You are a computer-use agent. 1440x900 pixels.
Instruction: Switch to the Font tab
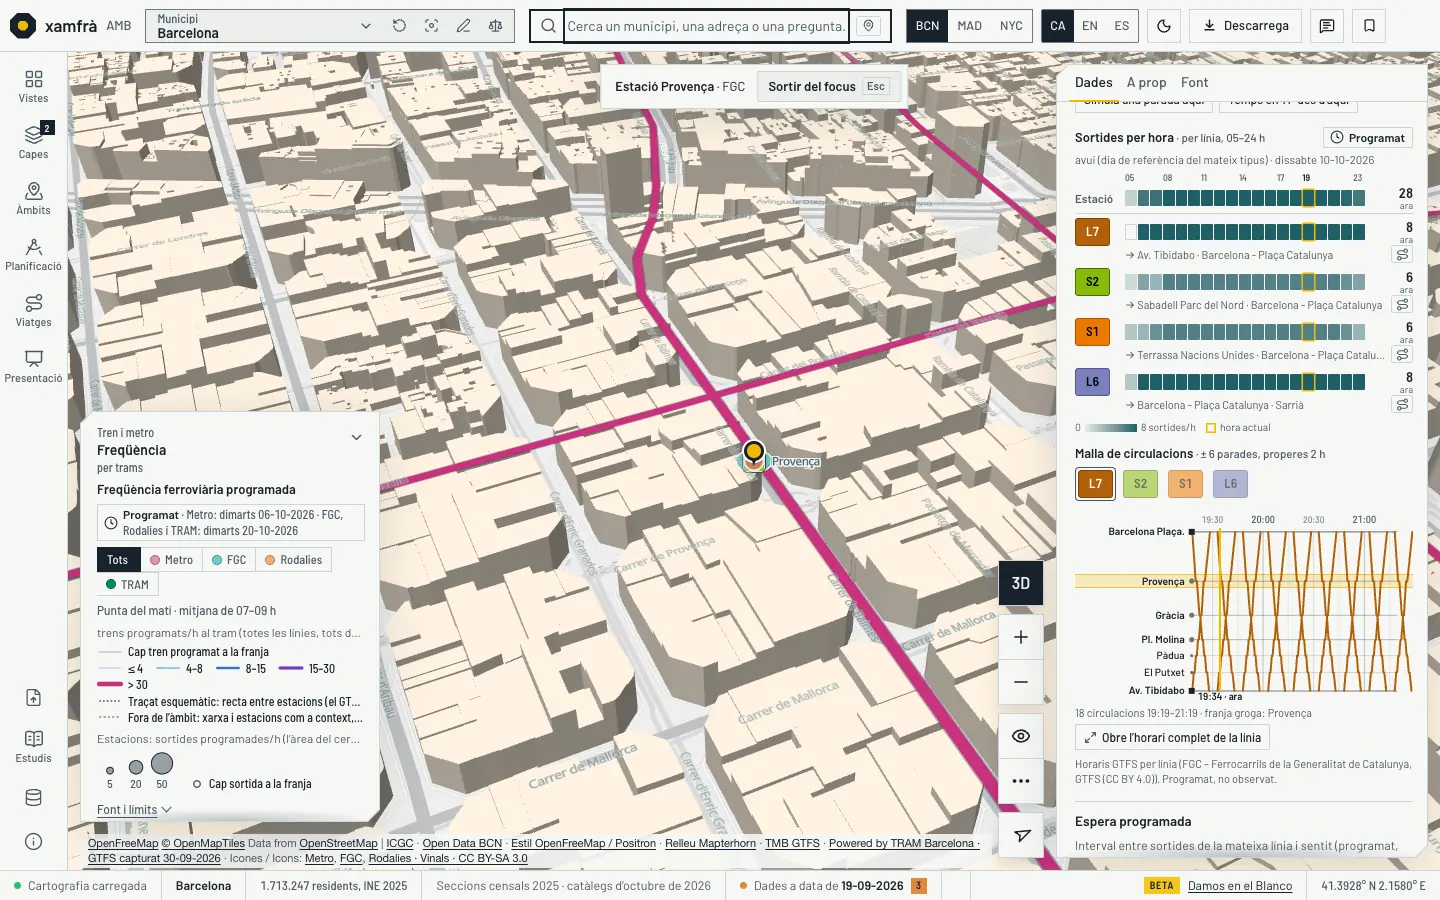pyautogui.click(x=1194, y=83)
